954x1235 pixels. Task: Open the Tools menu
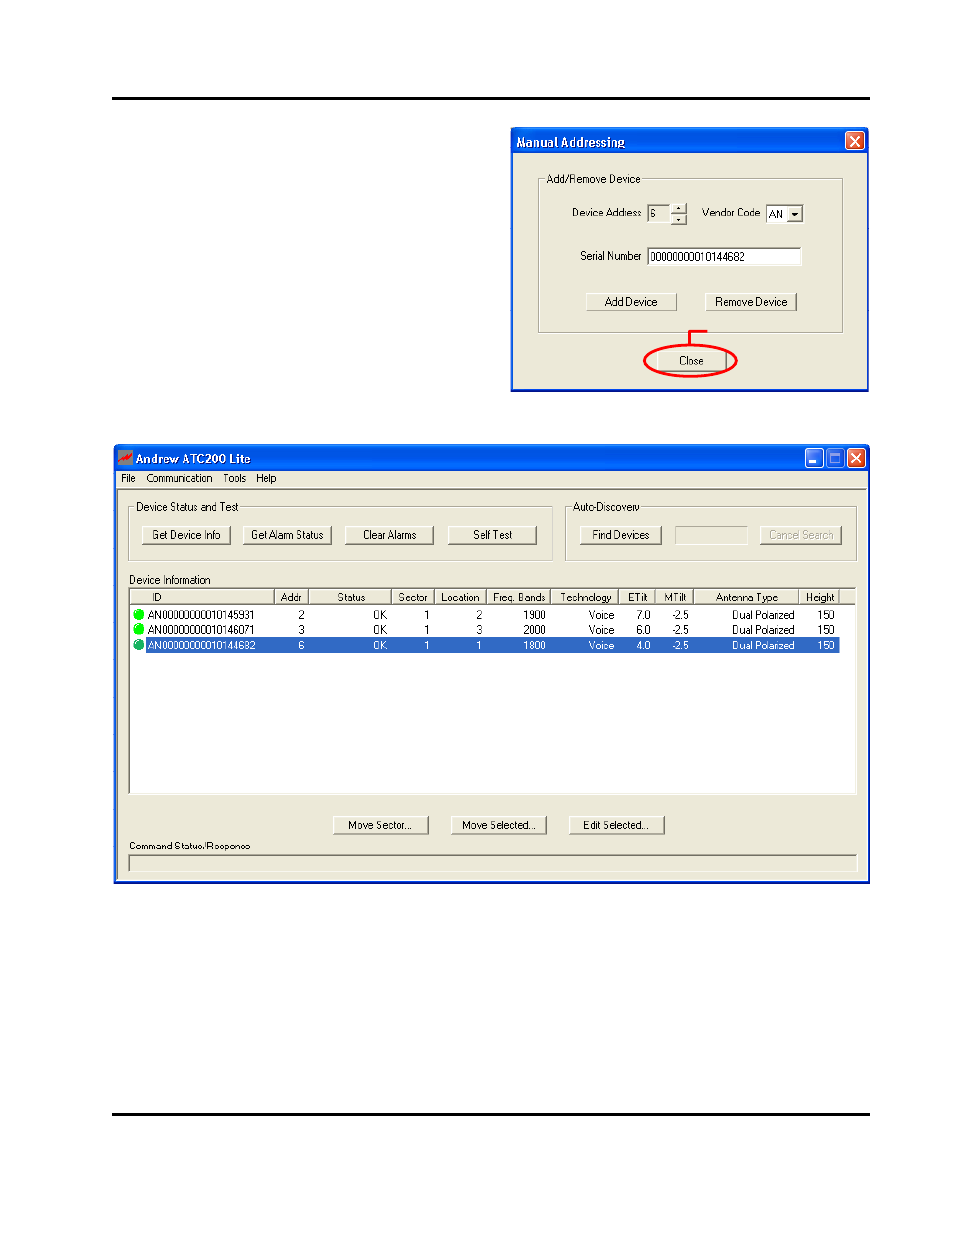235,479
